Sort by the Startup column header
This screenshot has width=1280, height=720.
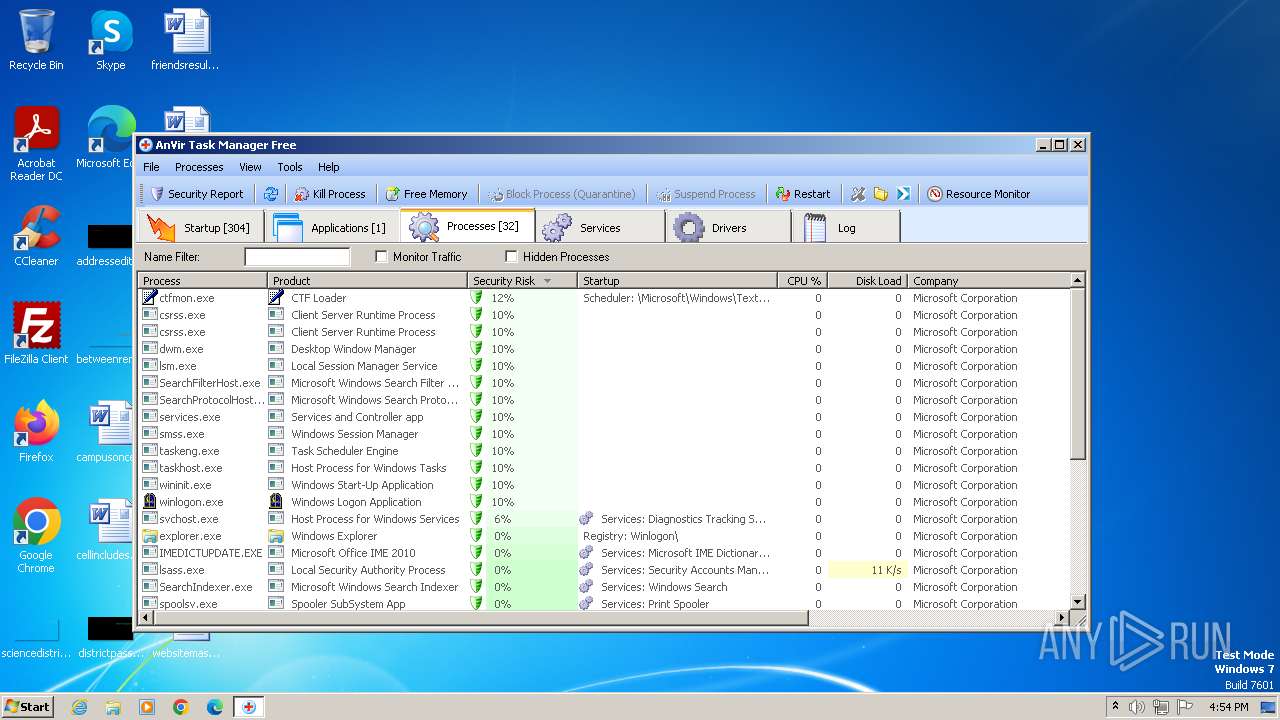coord(678,281)
